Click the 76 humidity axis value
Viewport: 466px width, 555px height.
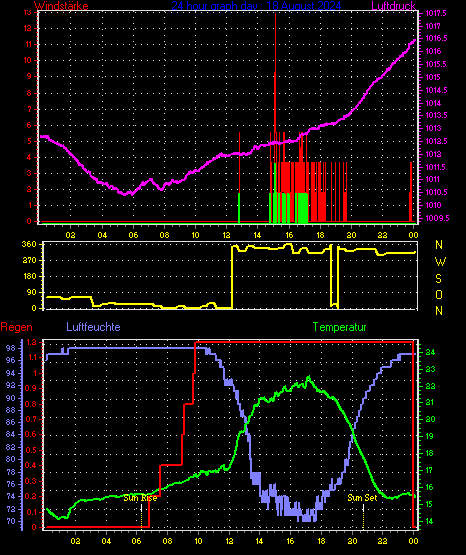tap(11, 484)
